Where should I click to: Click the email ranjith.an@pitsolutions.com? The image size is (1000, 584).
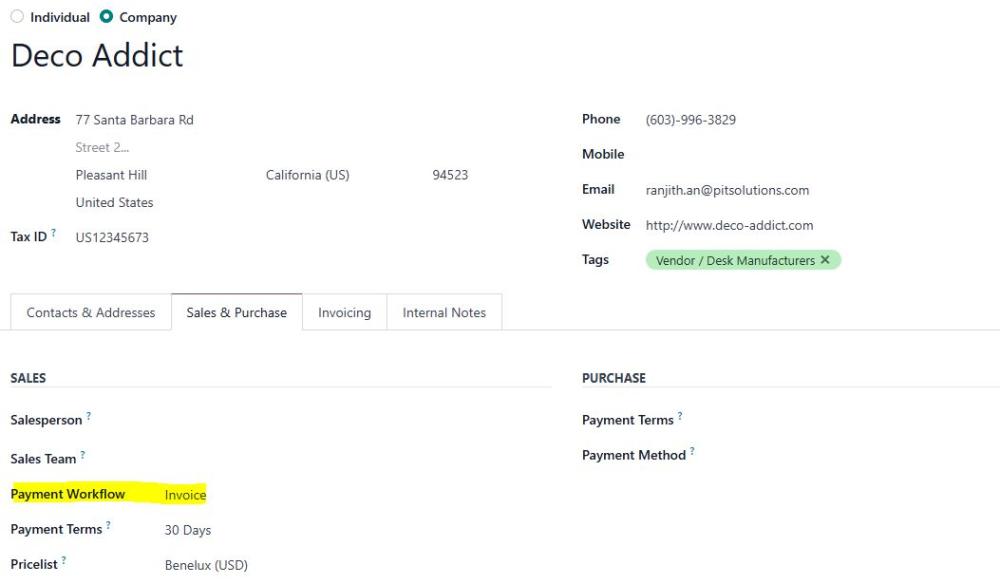[x=727, y=190]
